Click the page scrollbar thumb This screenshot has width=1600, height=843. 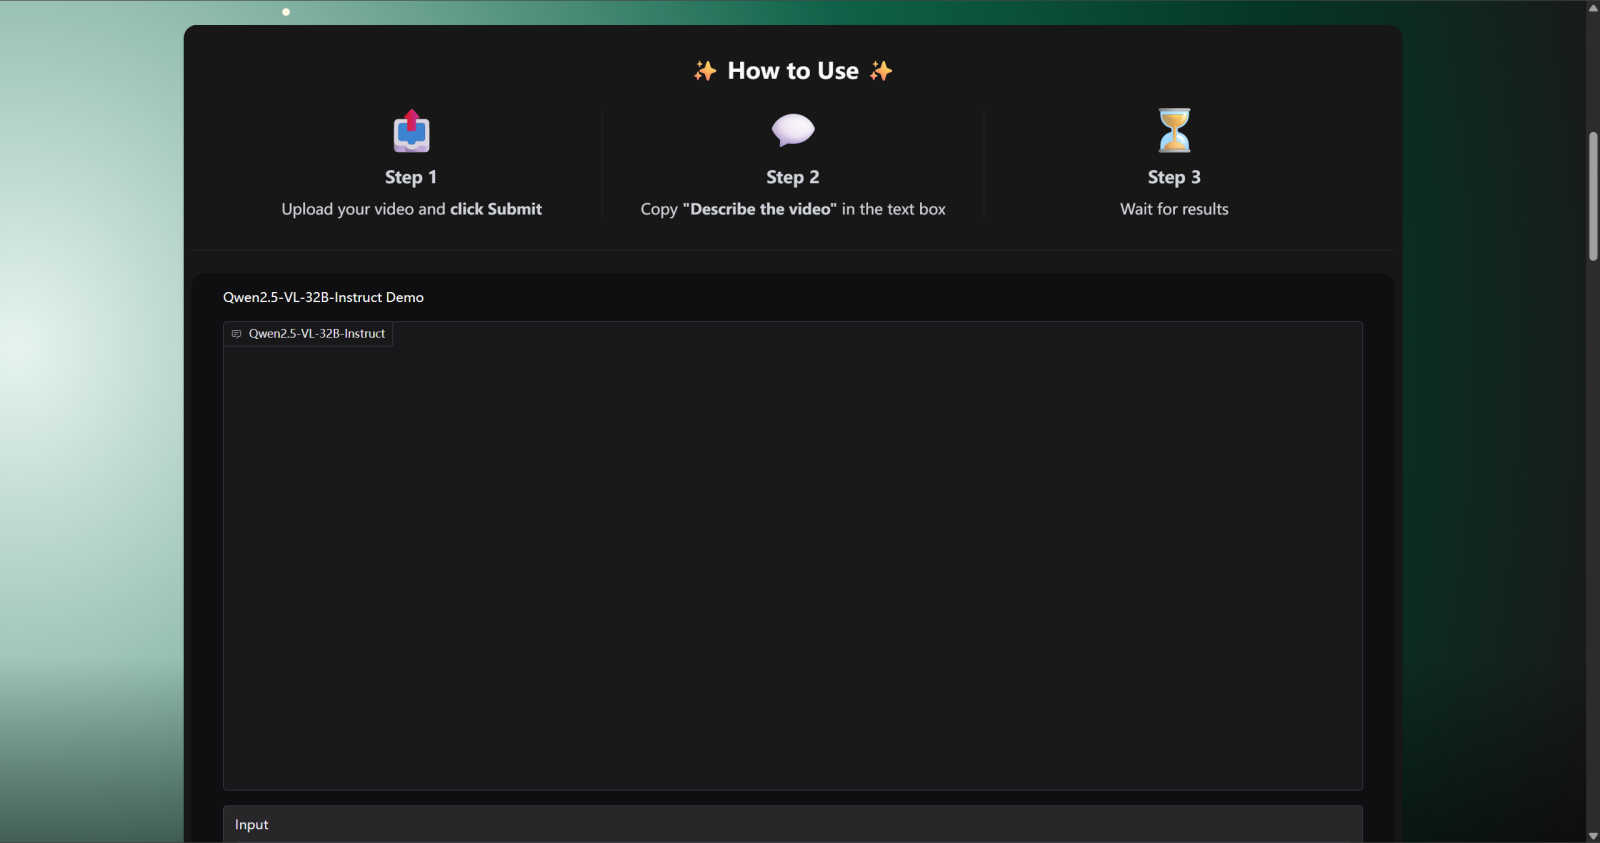click(x=1593, y=196)
